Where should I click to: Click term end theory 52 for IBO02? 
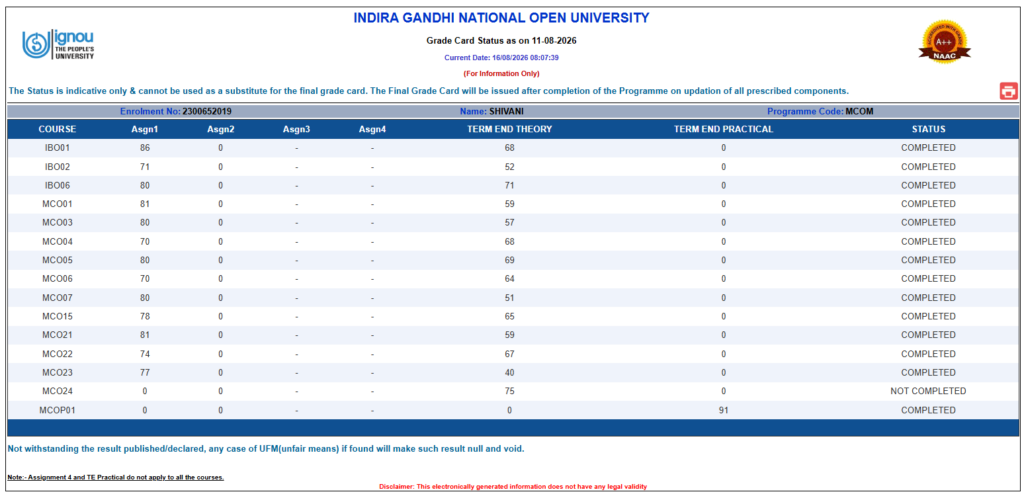(509, 166)
